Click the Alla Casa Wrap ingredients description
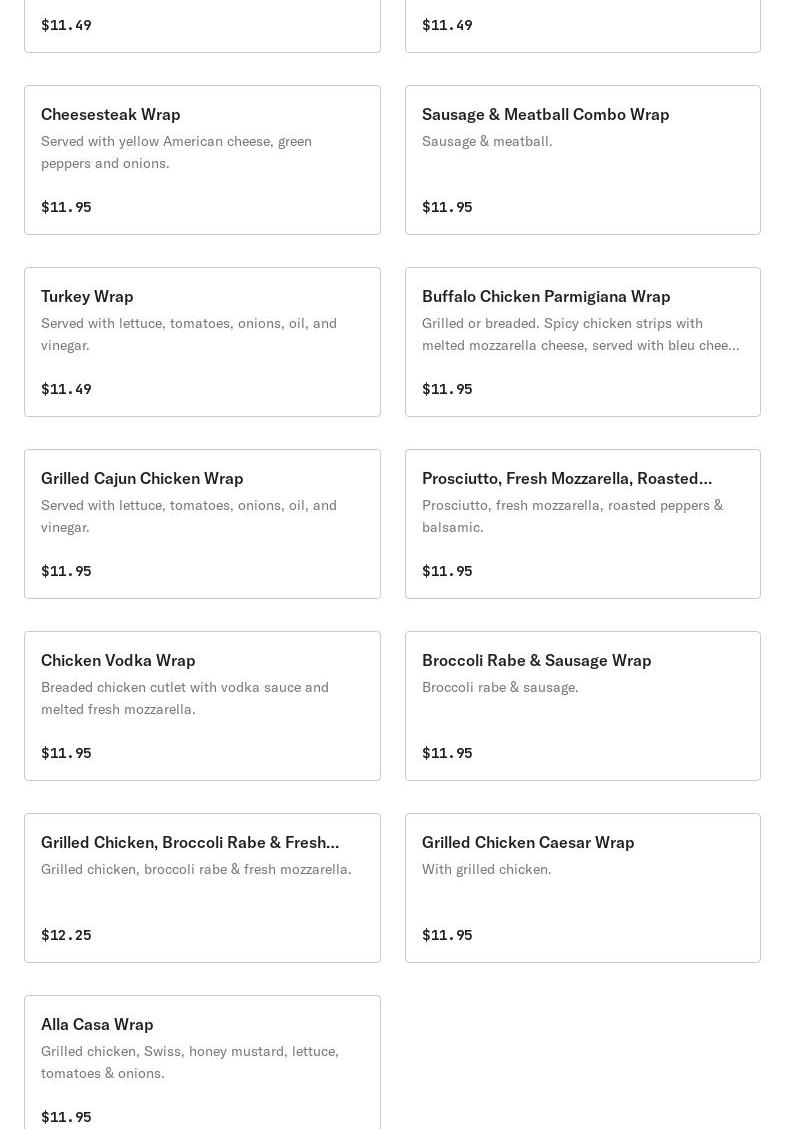785x1129 pixels. tap(190, 1062)
